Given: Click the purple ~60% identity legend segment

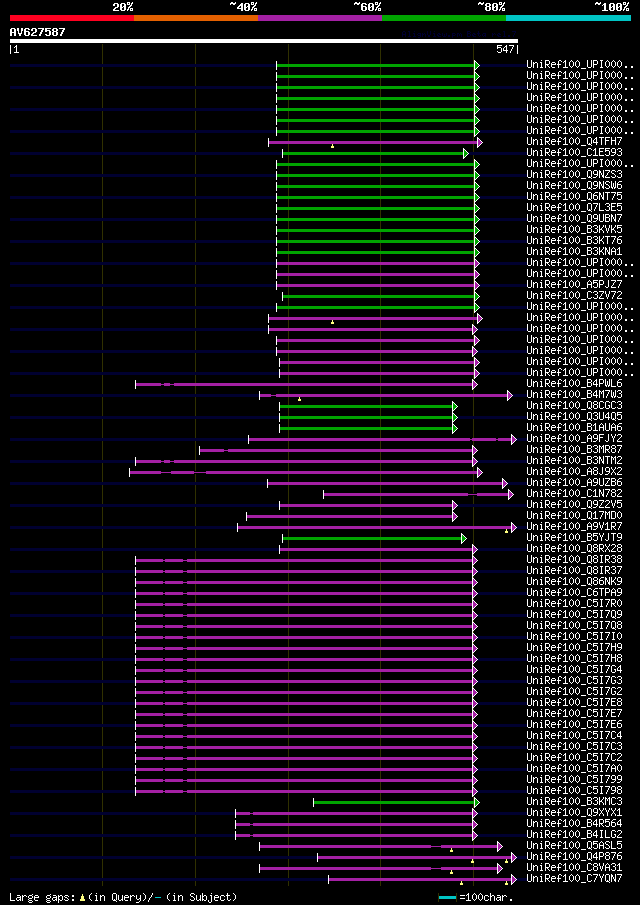Looking at the screenshot, I should coord(320,18).
